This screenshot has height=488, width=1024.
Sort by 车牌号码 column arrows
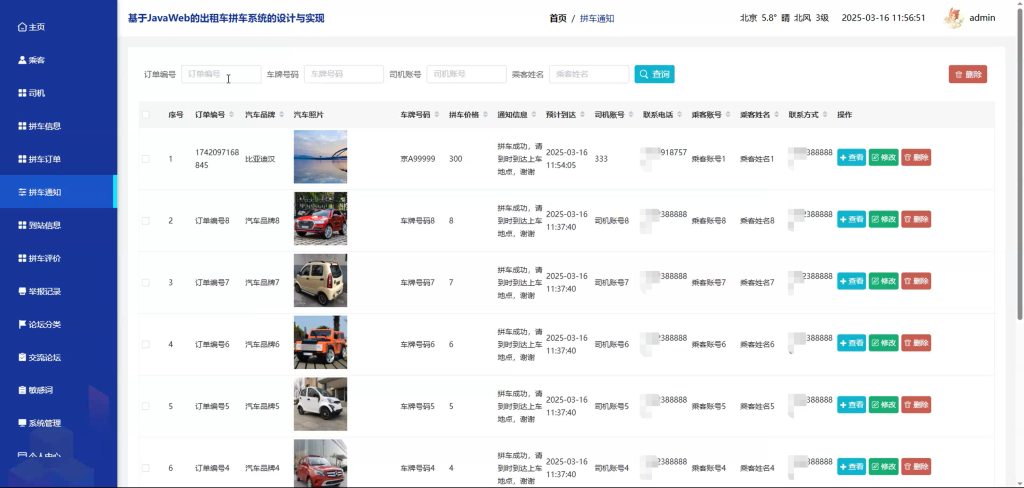tap(437, 115)
